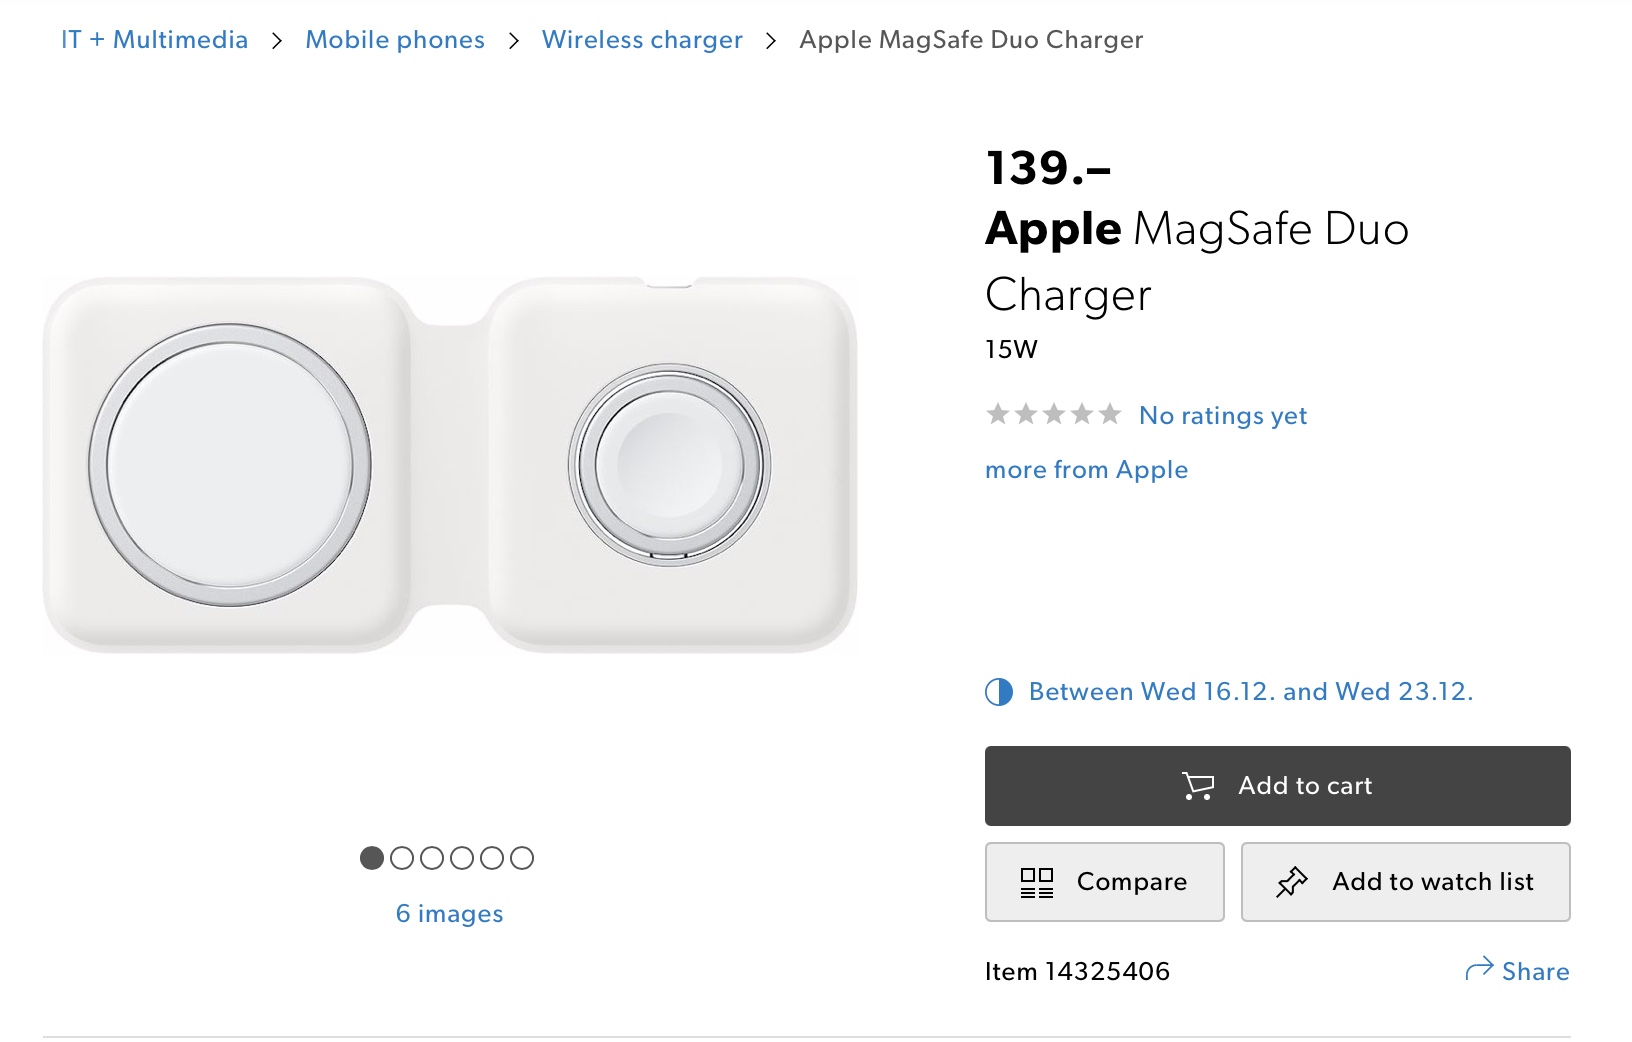This screenshot has height=1042, width=1632.
Task: Click the shopping cart icon
Action: click(x=1197, y=786)
